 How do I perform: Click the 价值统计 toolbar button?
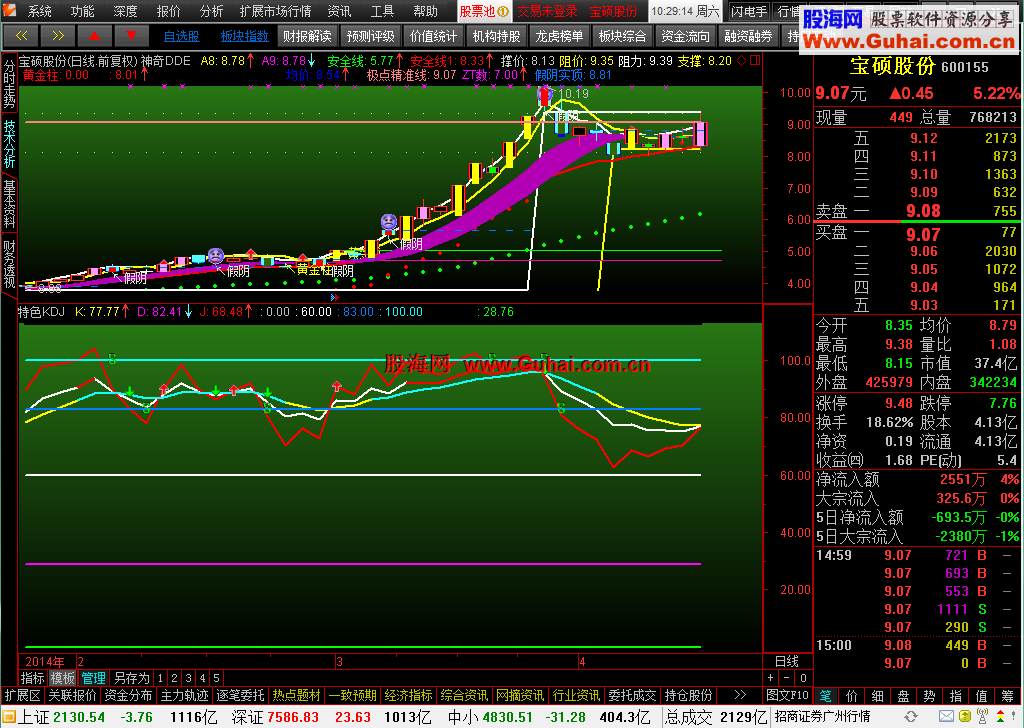pyautogui.click(x=433, y=36)
